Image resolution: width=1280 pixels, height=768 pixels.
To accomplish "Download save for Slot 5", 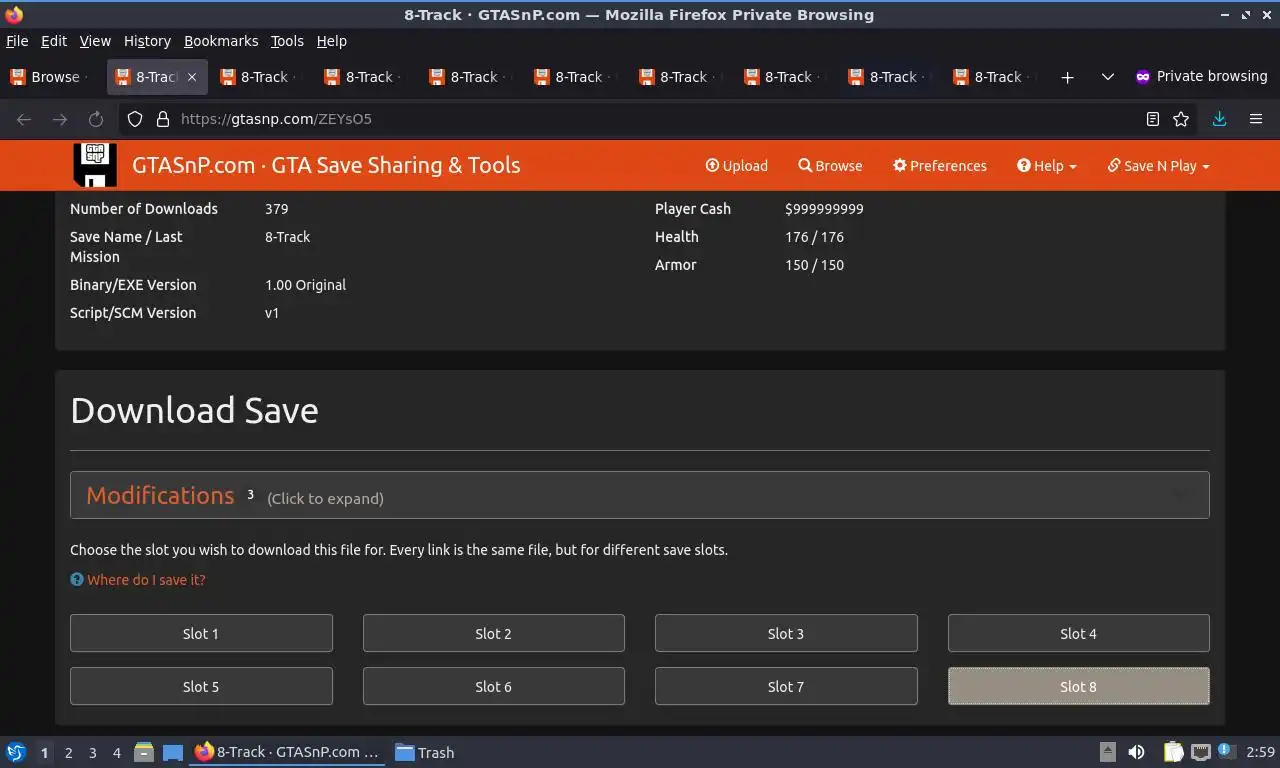I will click(201, 686).
